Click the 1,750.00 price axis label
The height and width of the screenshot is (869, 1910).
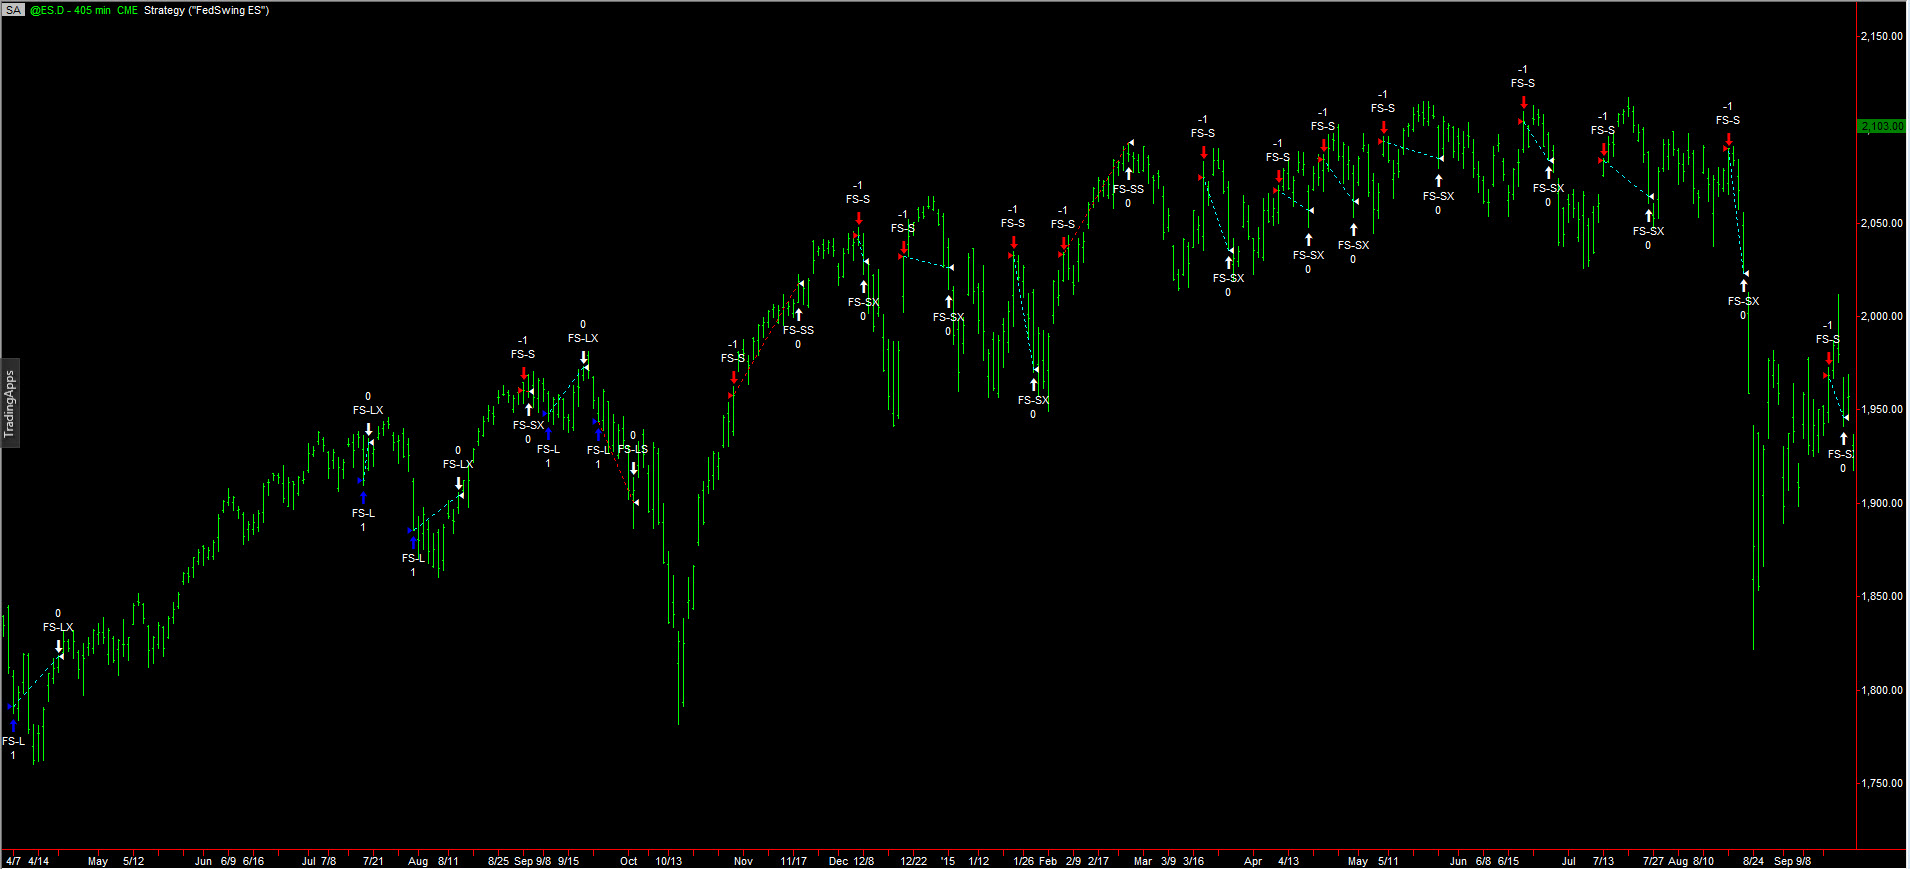(x=1881, y=783)
